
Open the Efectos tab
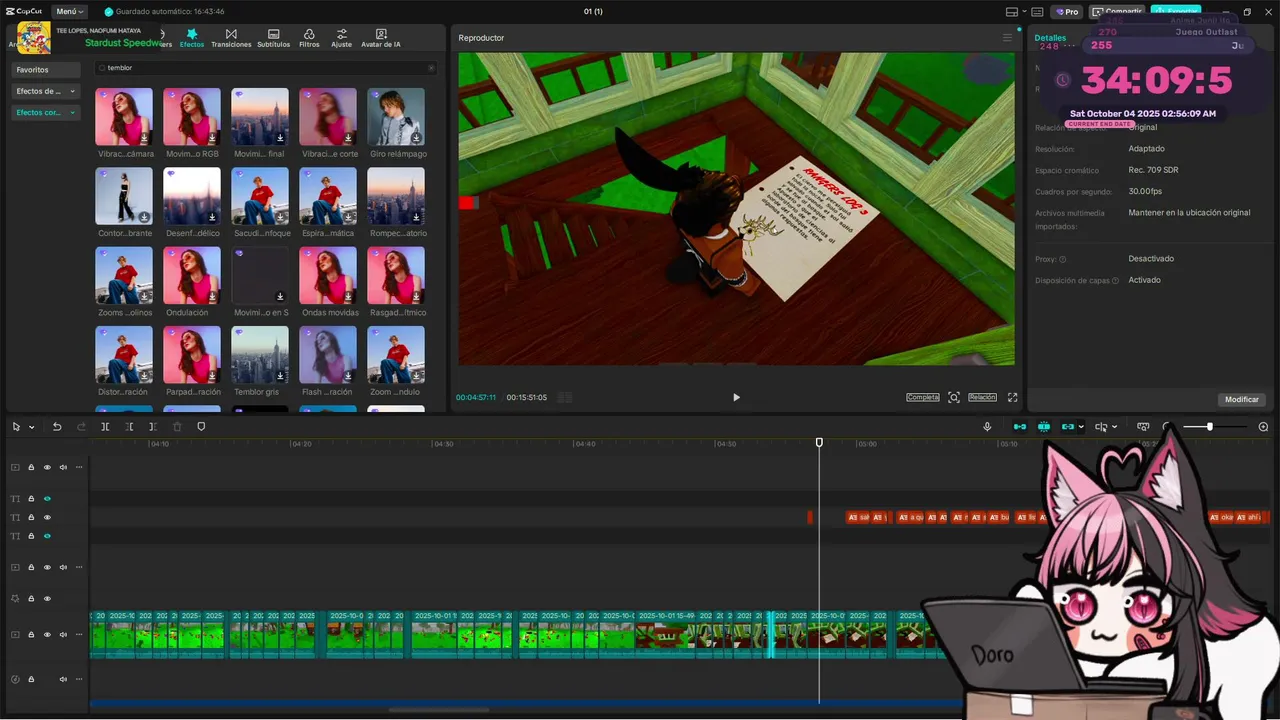pos(192,39)
